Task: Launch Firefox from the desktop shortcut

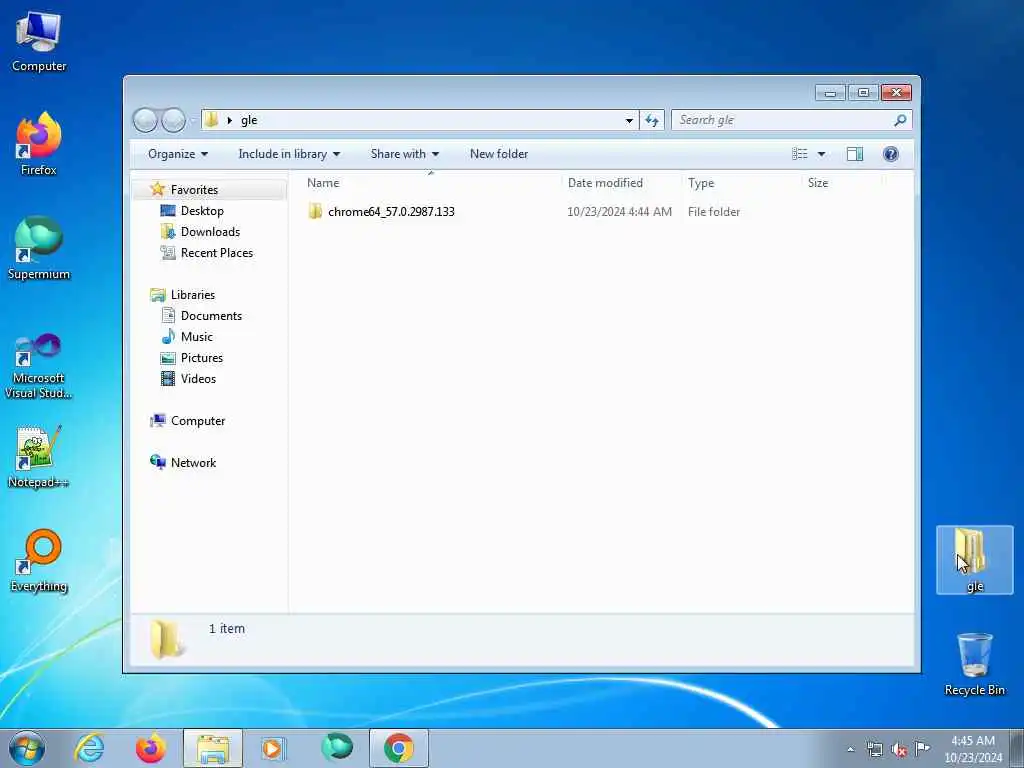Action: 39,144
